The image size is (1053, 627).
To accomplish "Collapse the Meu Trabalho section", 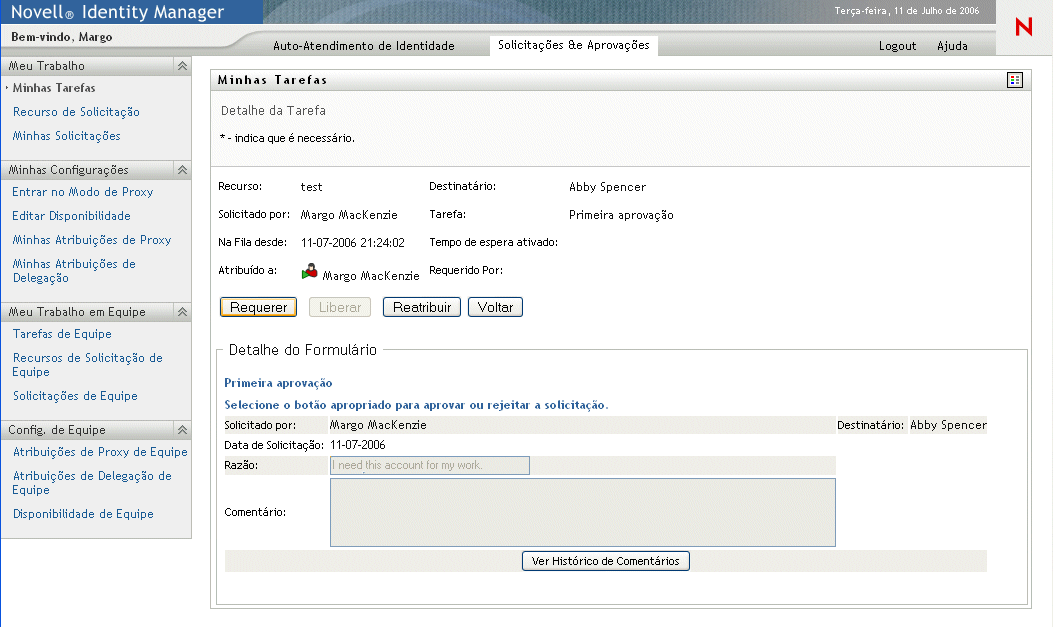I will click(182, 66).
